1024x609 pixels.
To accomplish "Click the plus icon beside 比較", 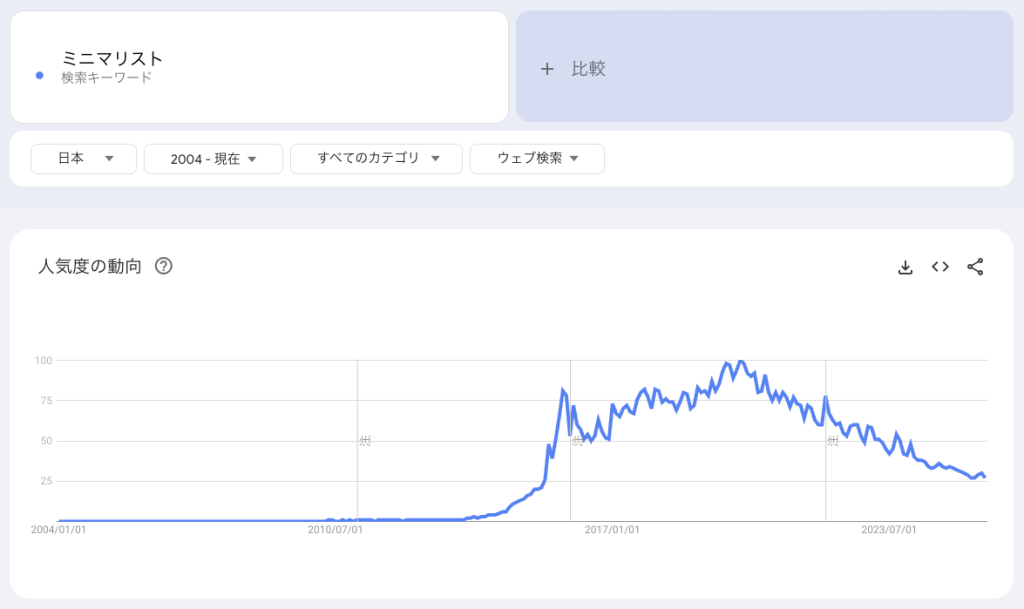I will pyautogui.click(x=547, y=69).
